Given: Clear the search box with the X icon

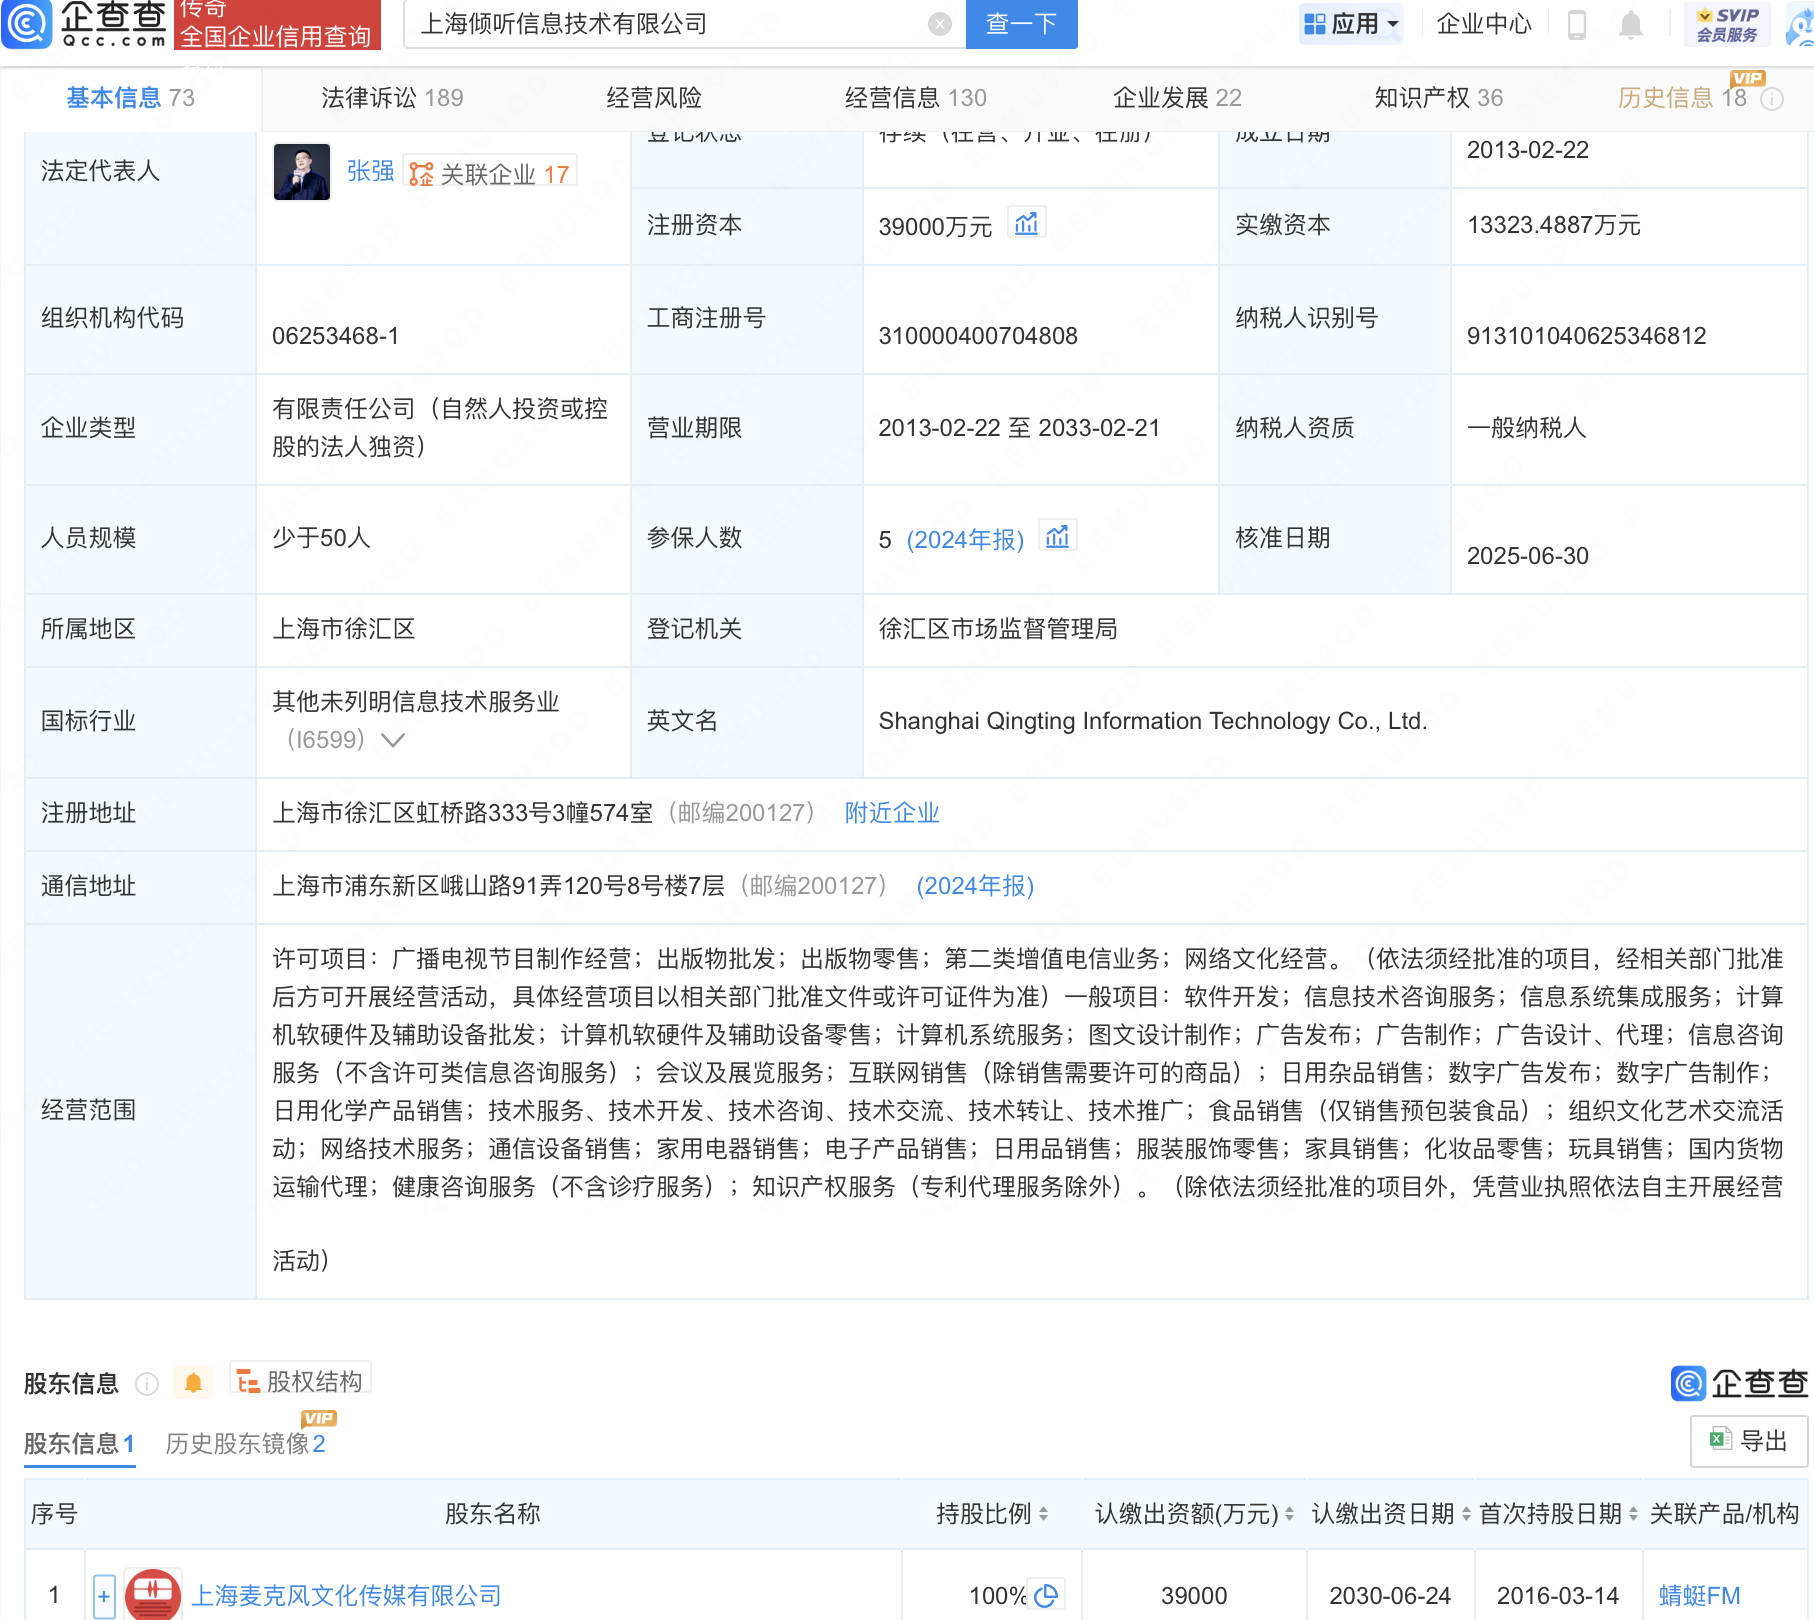Looking at the screenshot, I should tap(940, 24).
